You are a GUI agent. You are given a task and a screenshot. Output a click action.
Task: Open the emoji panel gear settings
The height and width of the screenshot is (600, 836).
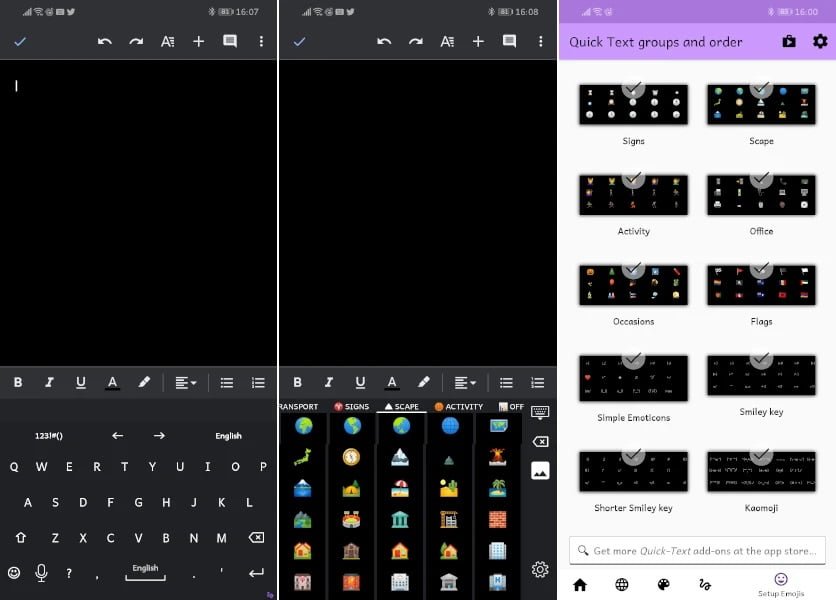tap(540, 569)
